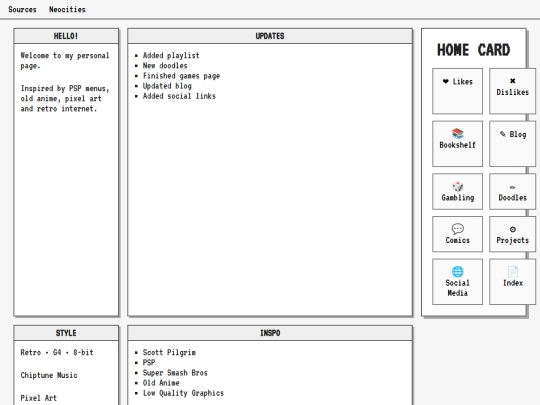540x405 pixels.
Task: Click the INSPO panel header
Action: (270, 333)
